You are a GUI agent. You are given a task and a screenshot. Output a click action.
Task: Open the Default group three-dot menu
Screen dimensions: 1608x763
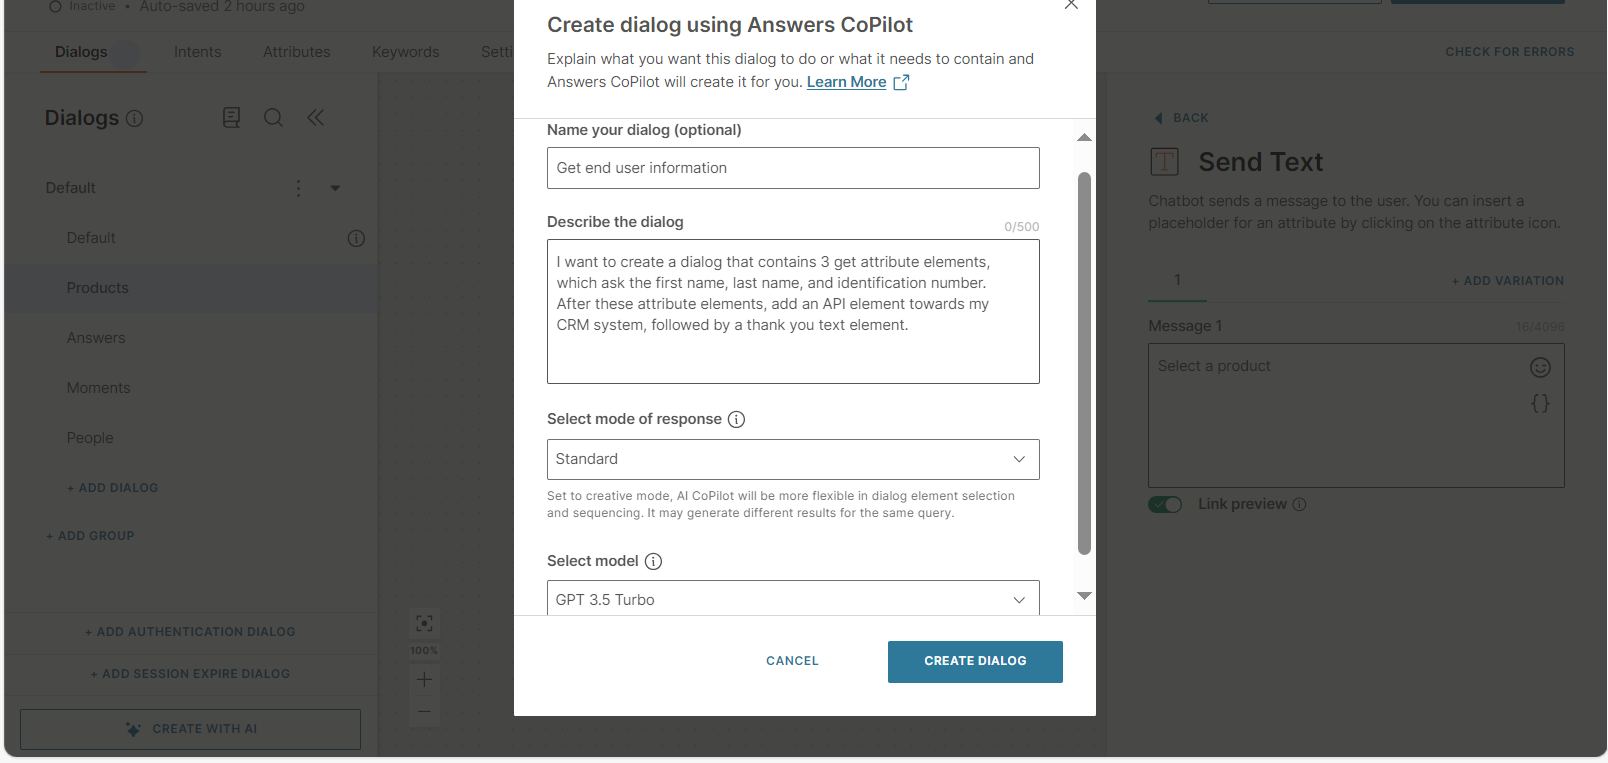click(298, 188)
